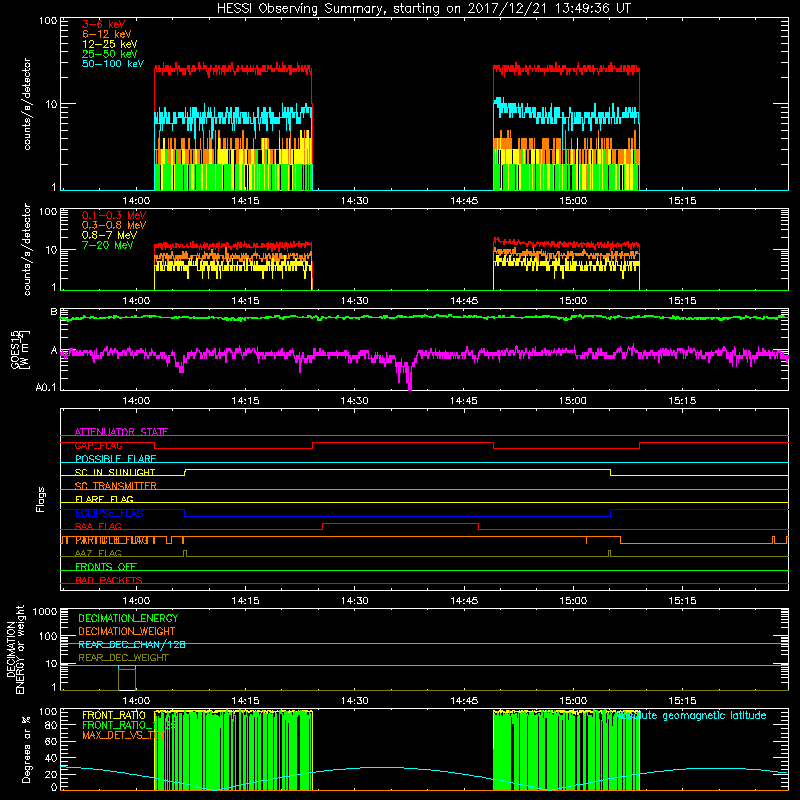
Task: Click the 7-20 MeV legend label
Action: coord(107,245)
